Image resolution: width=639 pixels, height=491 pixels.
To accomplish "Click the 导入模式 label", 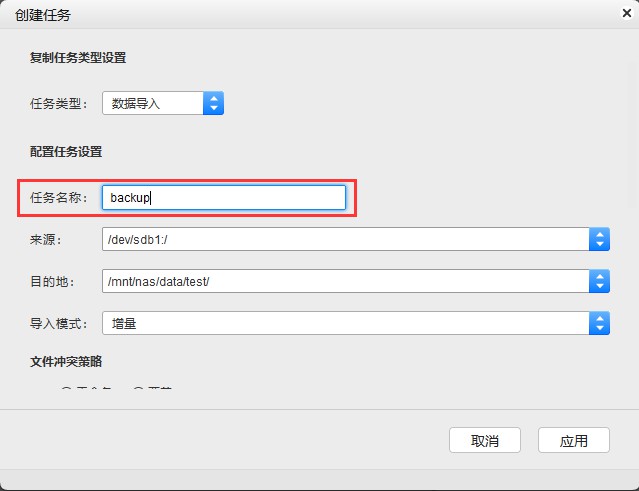I will coord(60,324).
